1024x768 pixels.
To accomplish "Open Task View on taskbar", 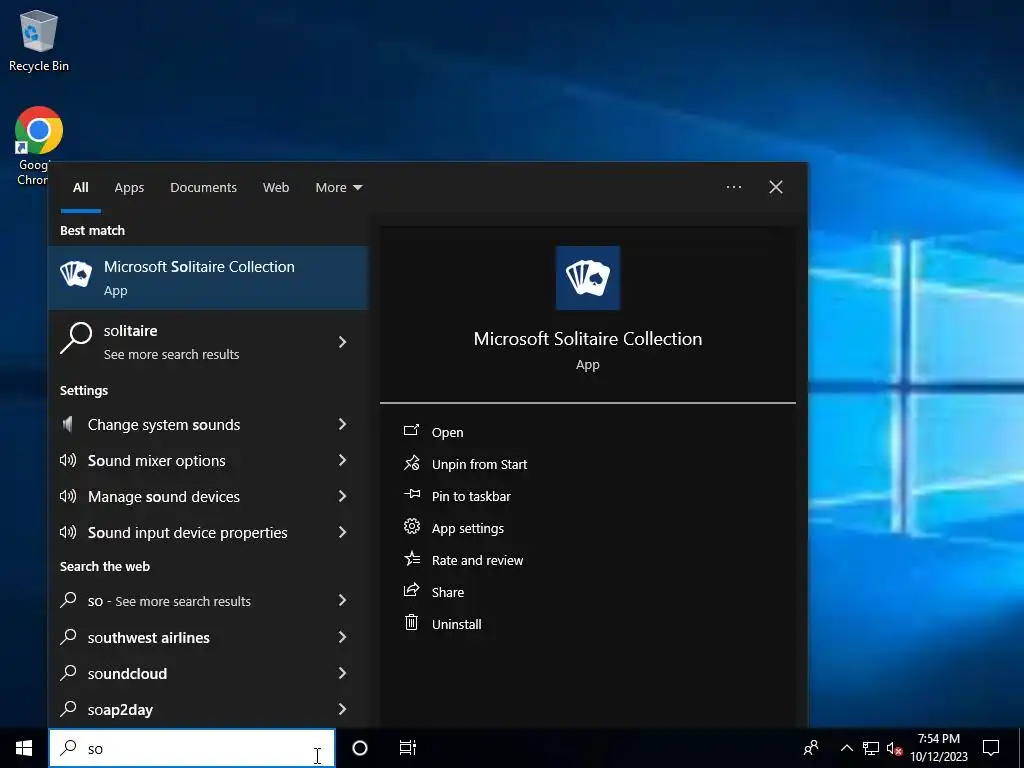I will click(408, 748).
